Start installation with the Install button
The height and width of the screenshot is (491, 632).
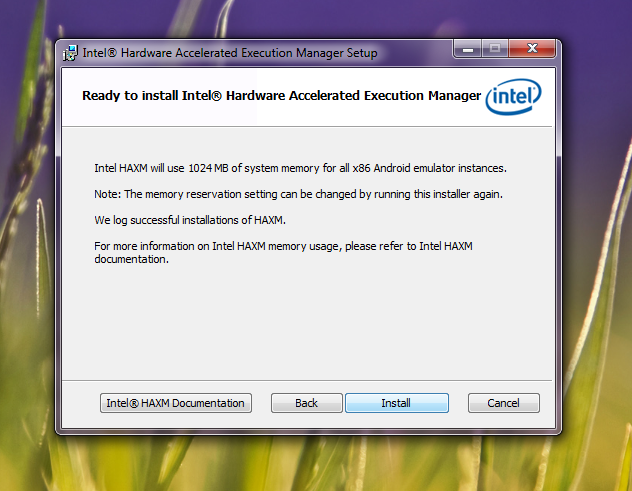(396, 403)
